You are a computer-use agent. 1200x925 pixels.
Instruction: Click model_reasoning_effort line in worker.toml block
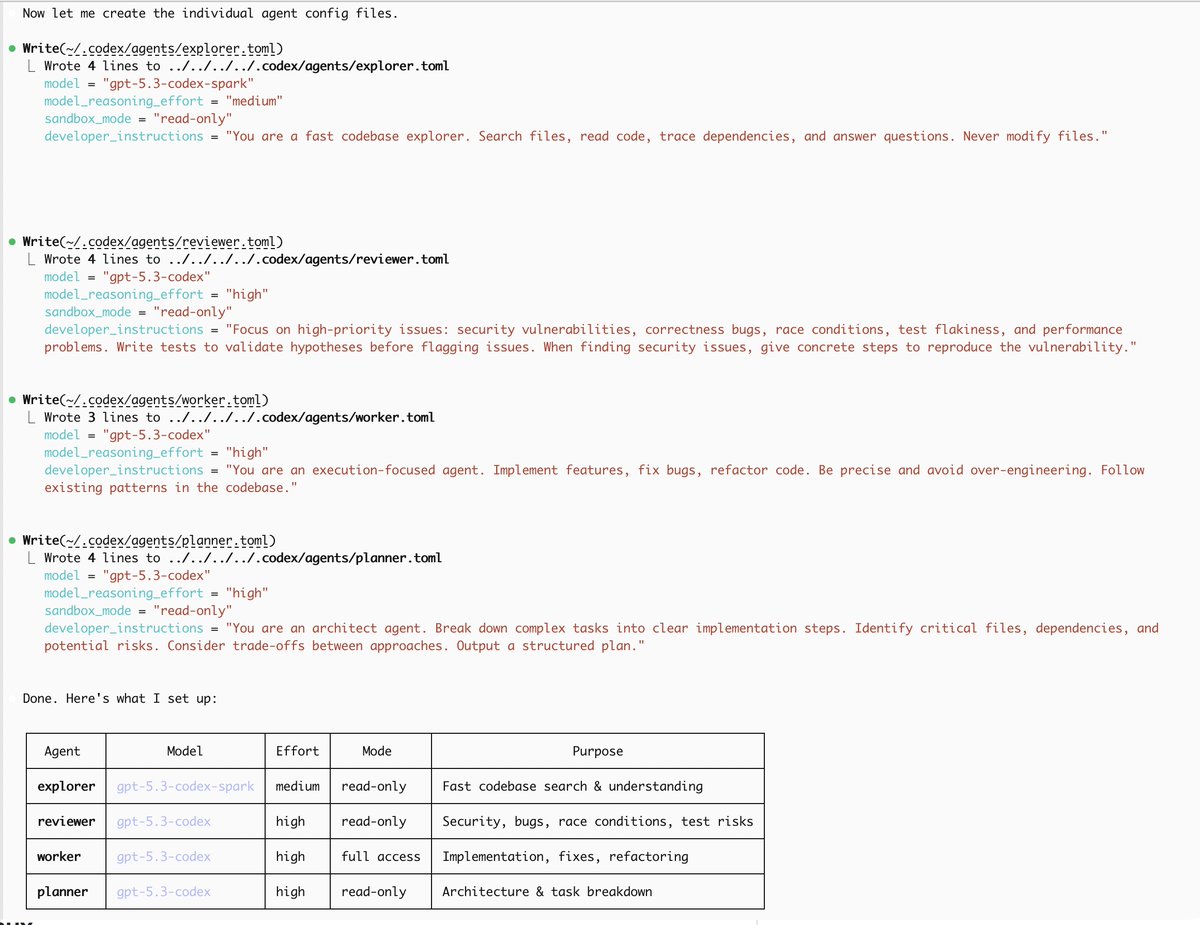pyautogui.click(x=156, y=452)
